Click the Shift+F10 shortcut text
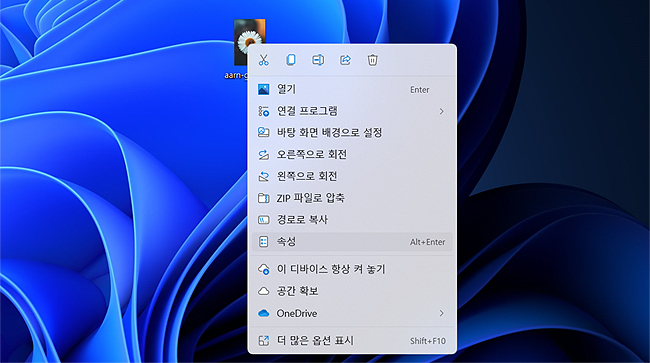The width and height of the screenshot is (650, 363). coord(428,341)
